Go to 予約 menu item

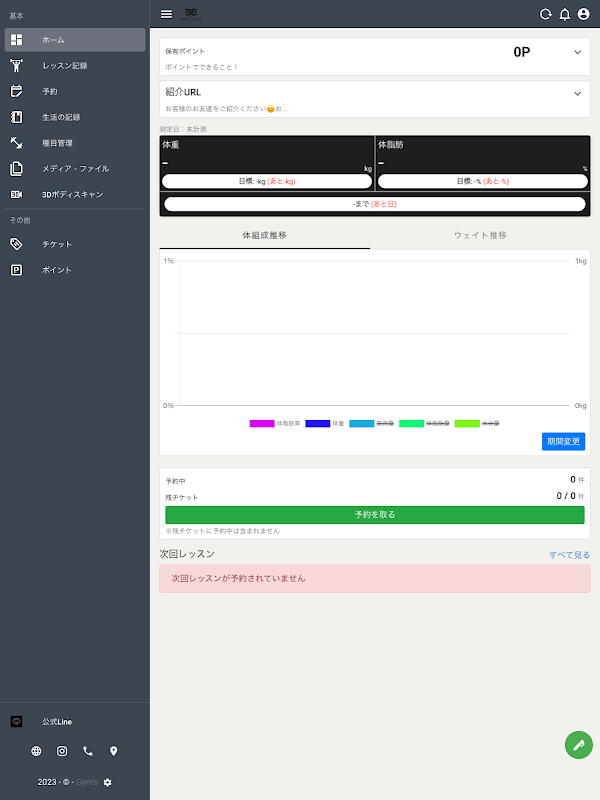75,91
